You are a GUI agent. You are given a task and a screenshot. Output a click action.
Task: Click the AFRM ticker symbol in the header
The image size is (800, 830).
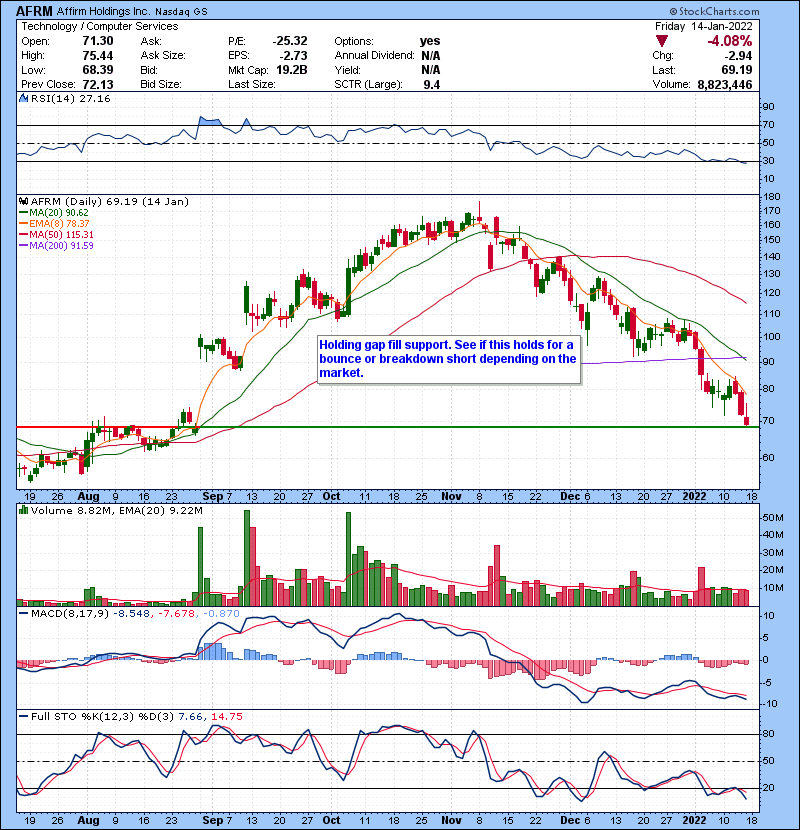34,11
